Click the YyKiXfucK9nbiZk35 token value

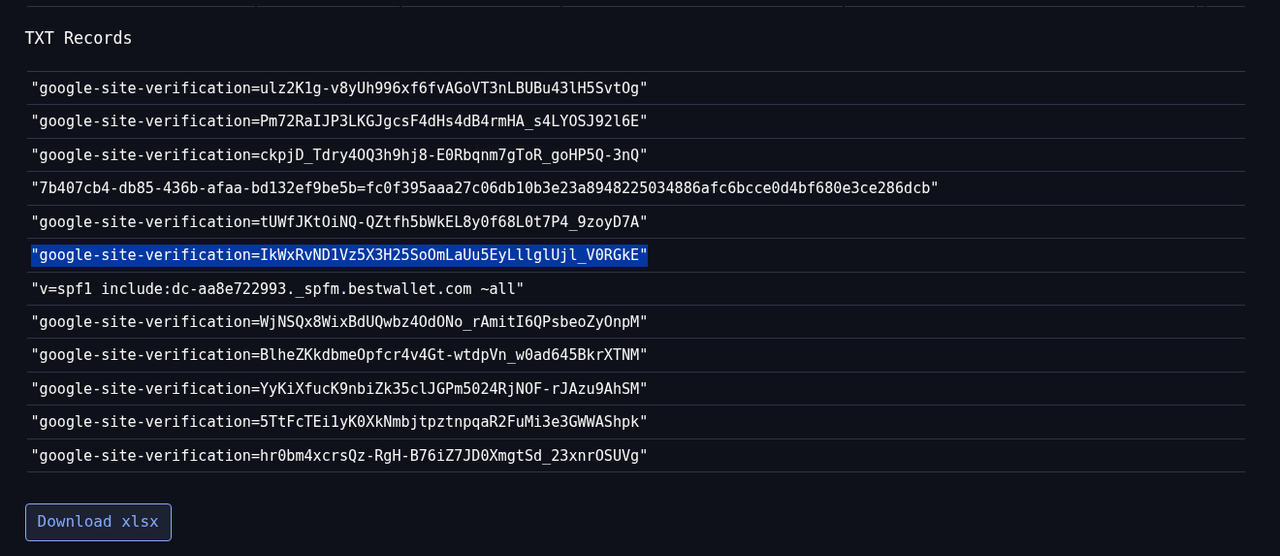click(x=448, y=389)
